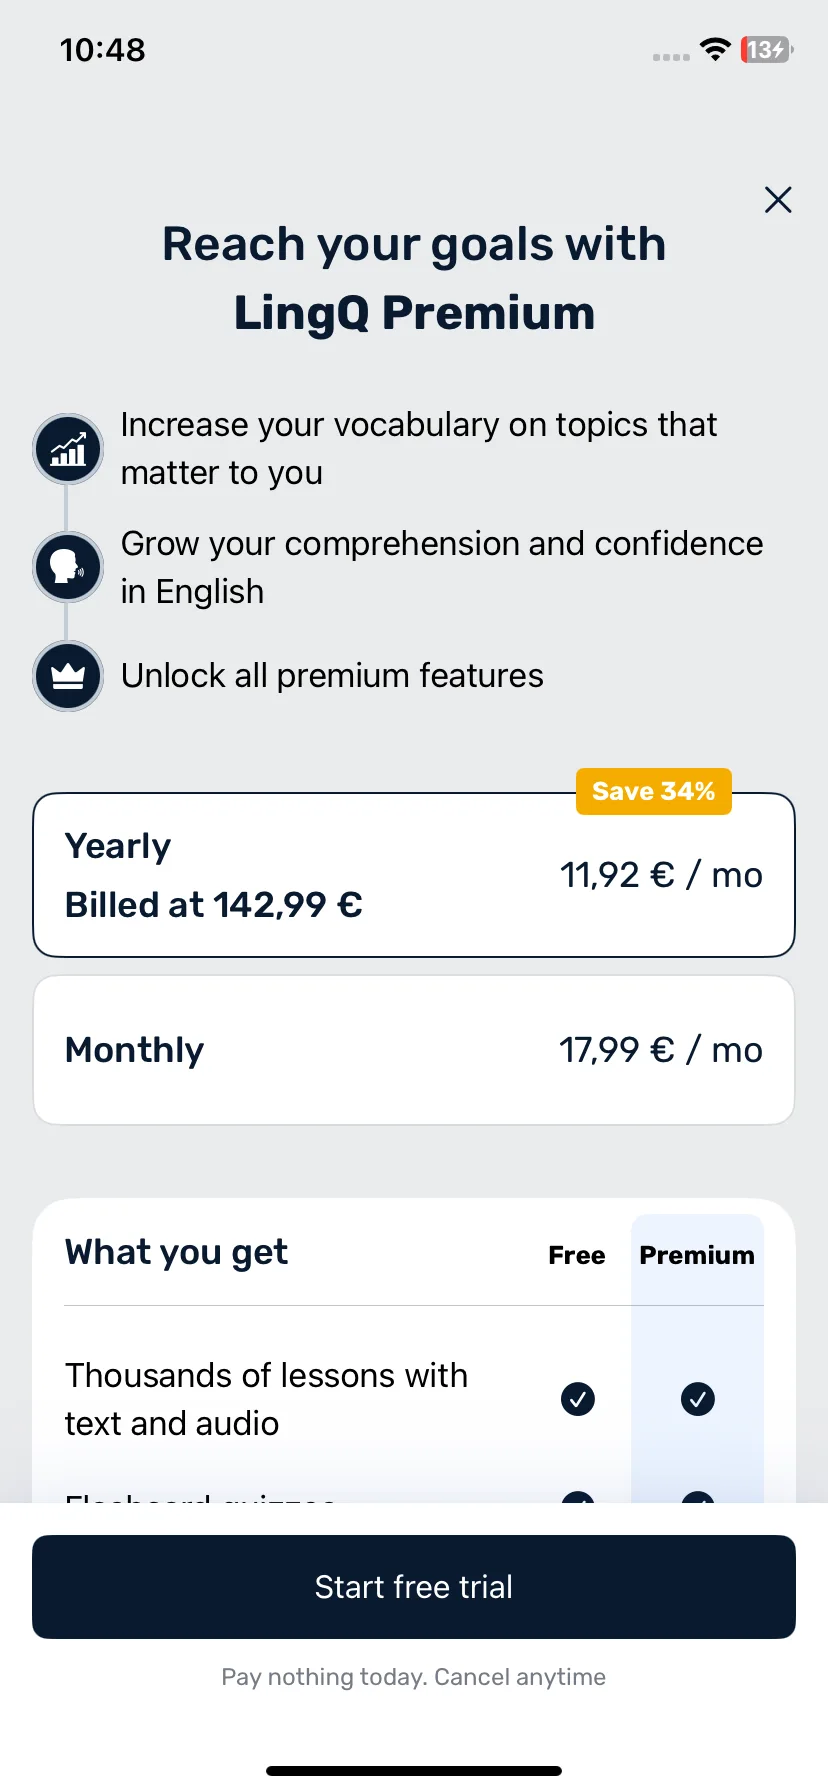Tap the vocabulary growth chart icon
Image resolution: width=828 pixels, height=1792 pixels.
[68, 449]
